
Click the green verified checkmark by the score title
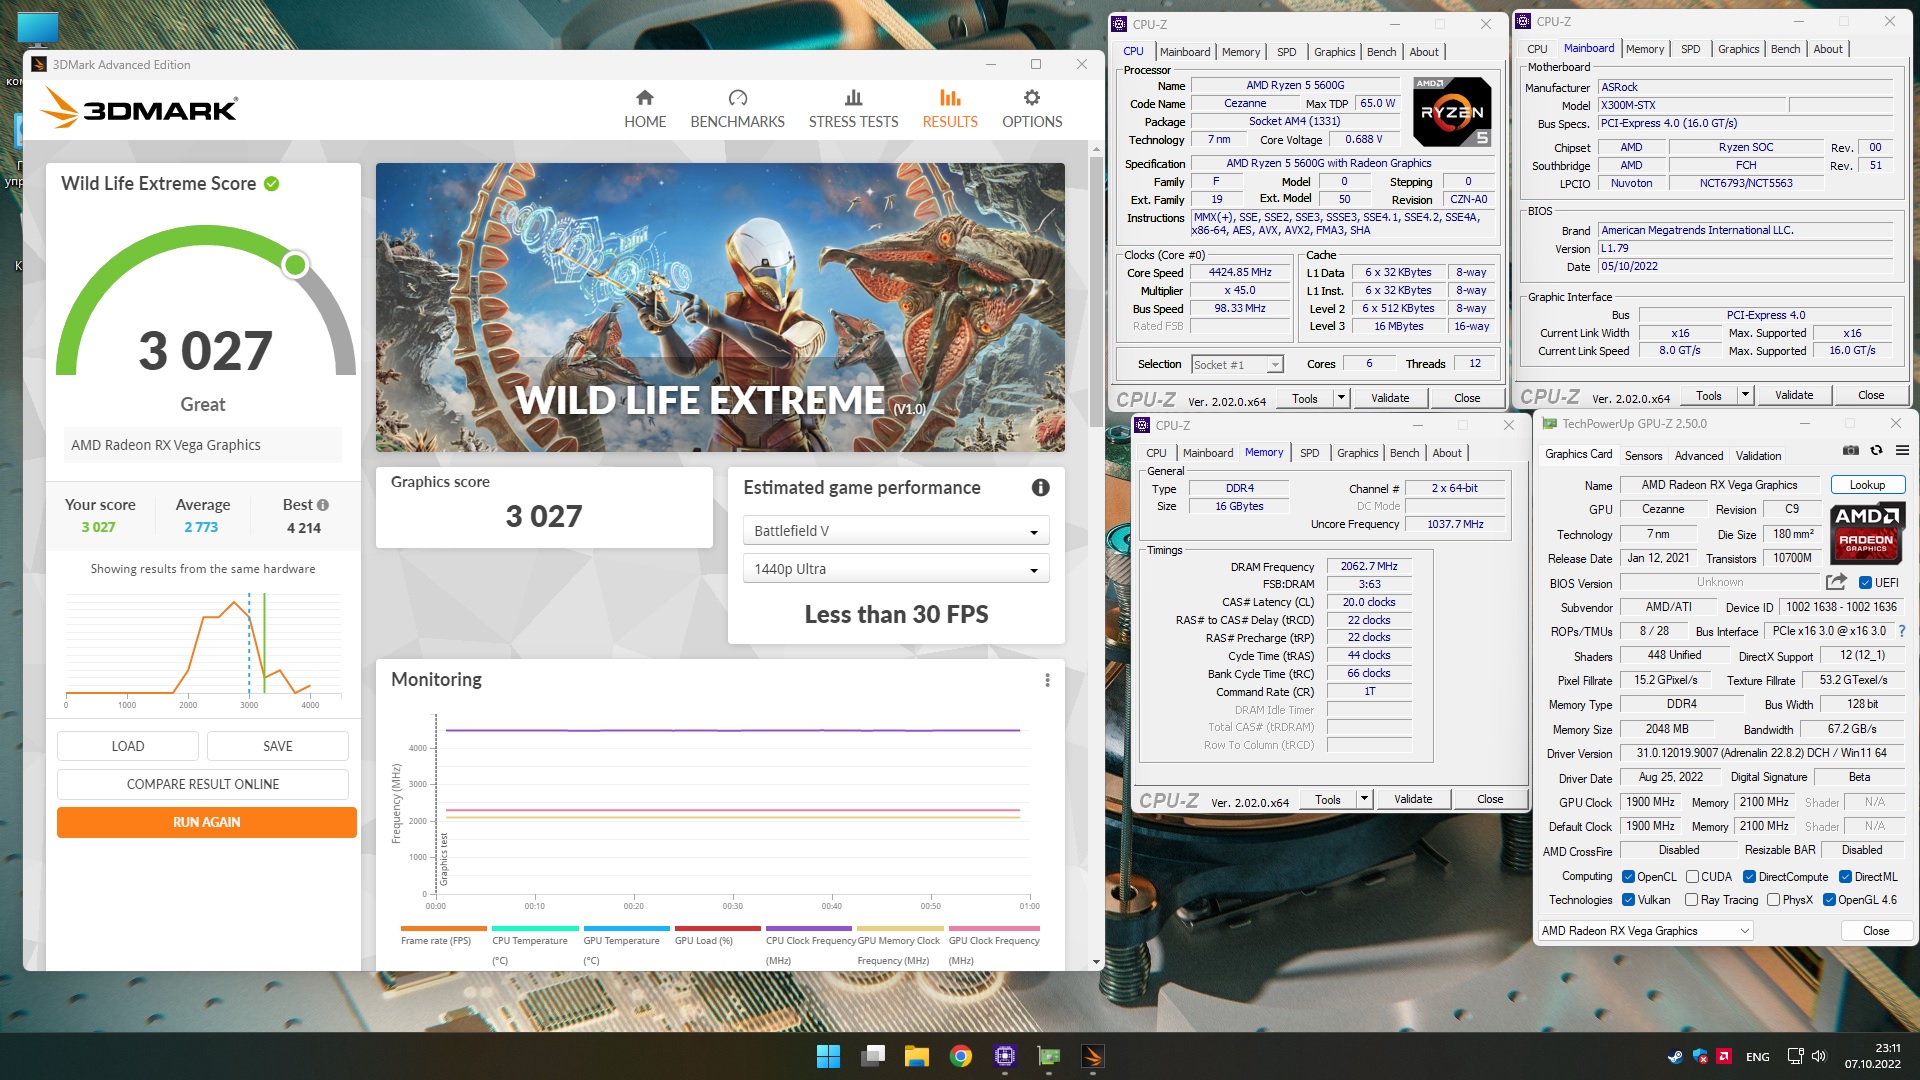tap(272, 184)
